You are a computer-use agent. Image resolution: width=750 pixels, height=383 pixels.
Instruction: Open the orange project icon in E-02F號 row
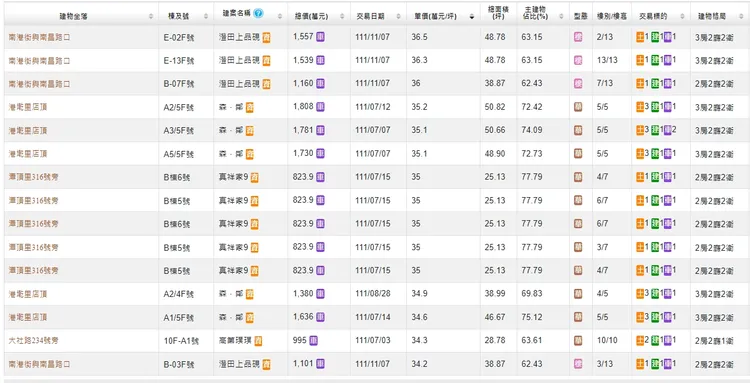coord(266,37)
